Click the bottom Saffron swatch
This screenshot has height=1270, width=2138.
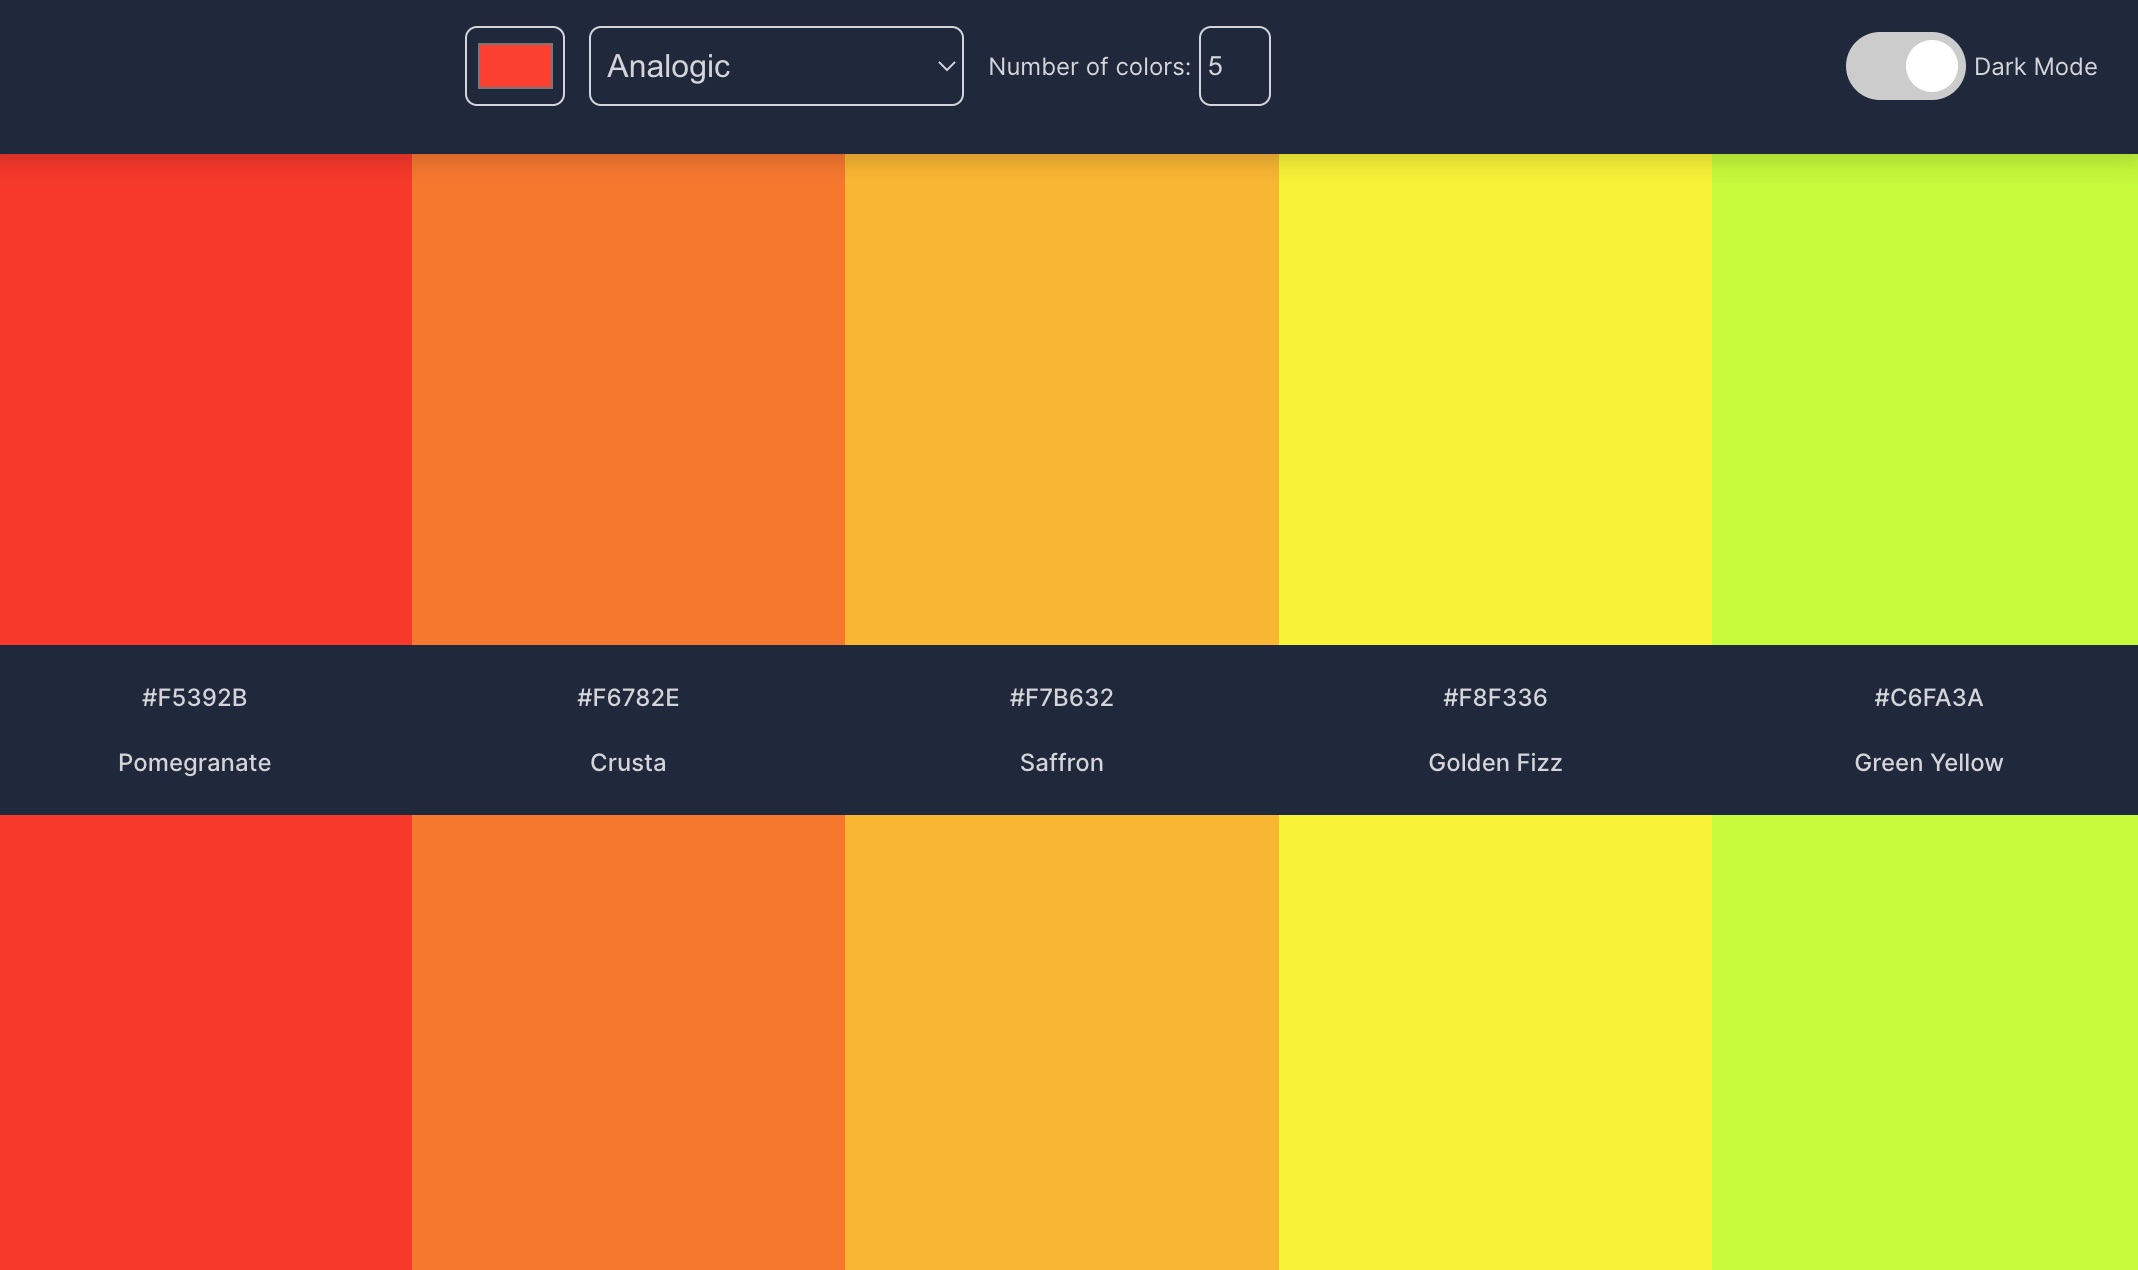(x=1061, y=1042)
